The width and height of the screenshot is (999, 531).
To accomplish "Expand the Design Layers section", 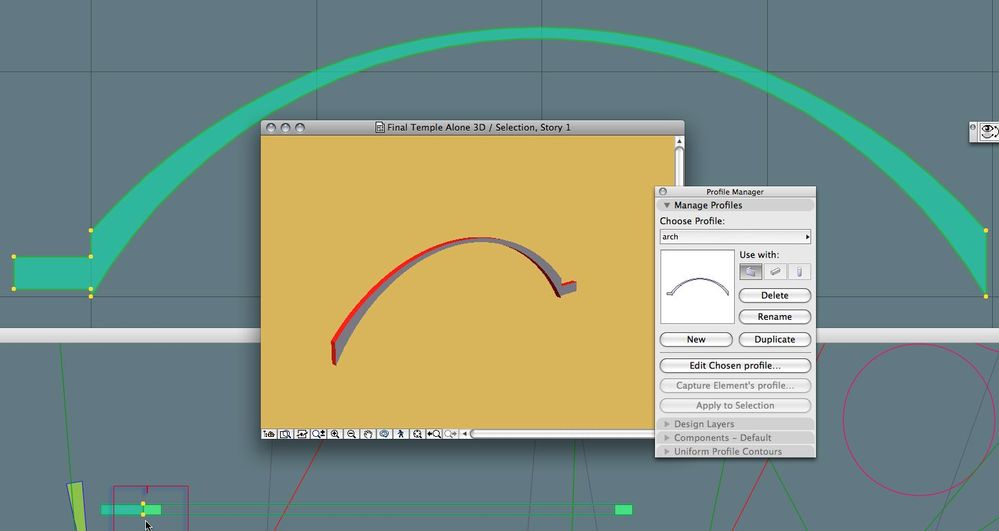I will point(666,424).
